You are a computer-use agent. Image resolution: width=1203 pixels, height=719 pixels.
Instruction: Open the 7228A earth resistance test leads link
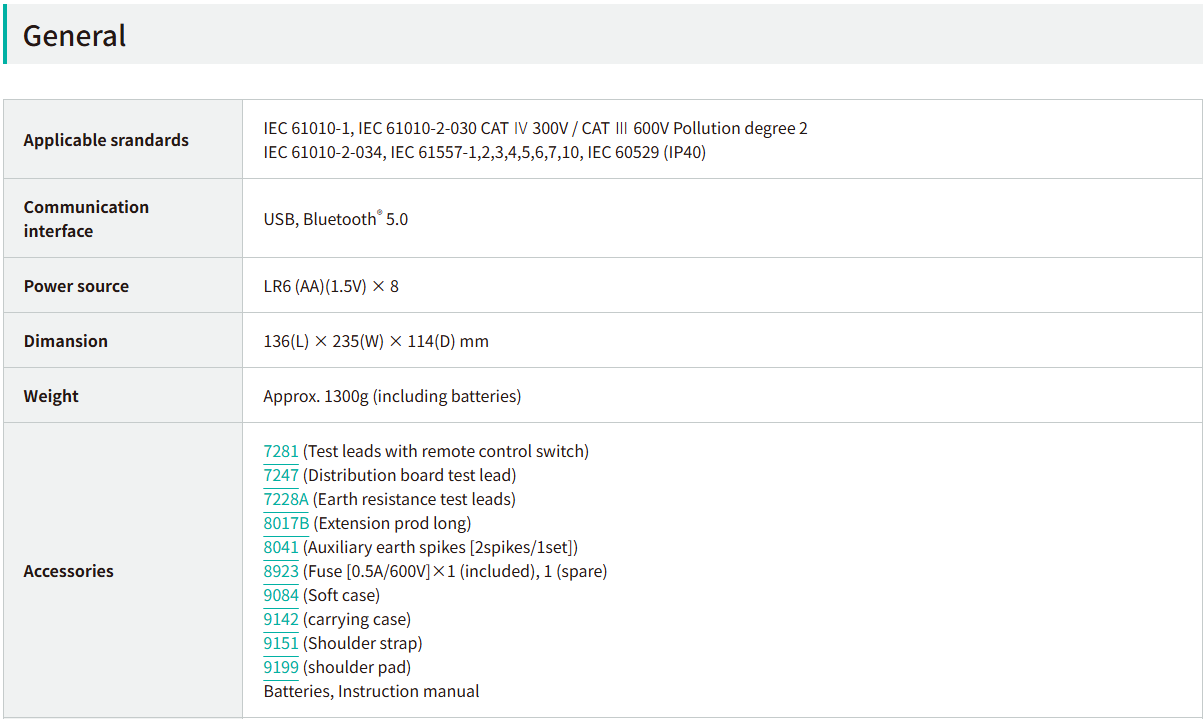pyautogui.click(x=286, y=499)
